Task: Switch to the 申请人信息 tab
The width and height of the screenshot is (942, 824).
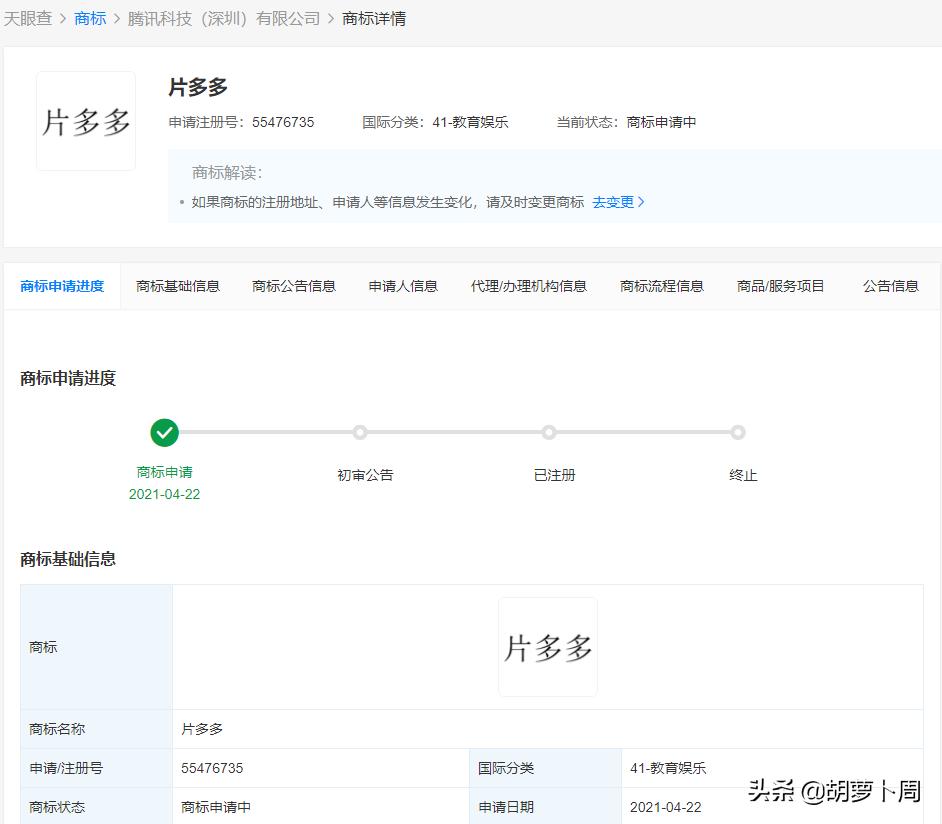Action: click(402, 285)
